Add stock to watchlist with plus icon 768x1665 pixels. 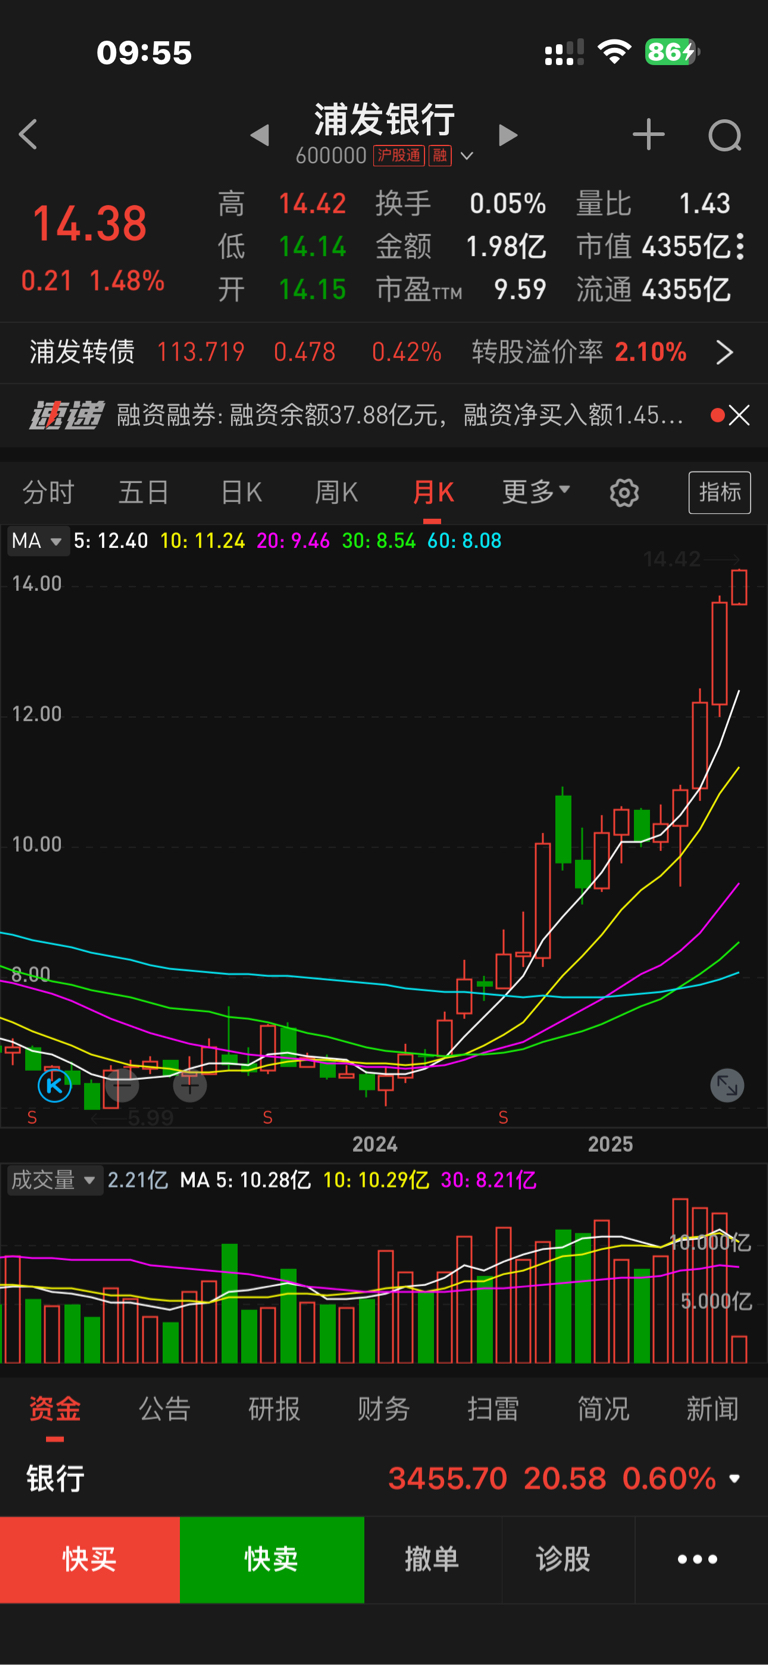click(649, 135)
